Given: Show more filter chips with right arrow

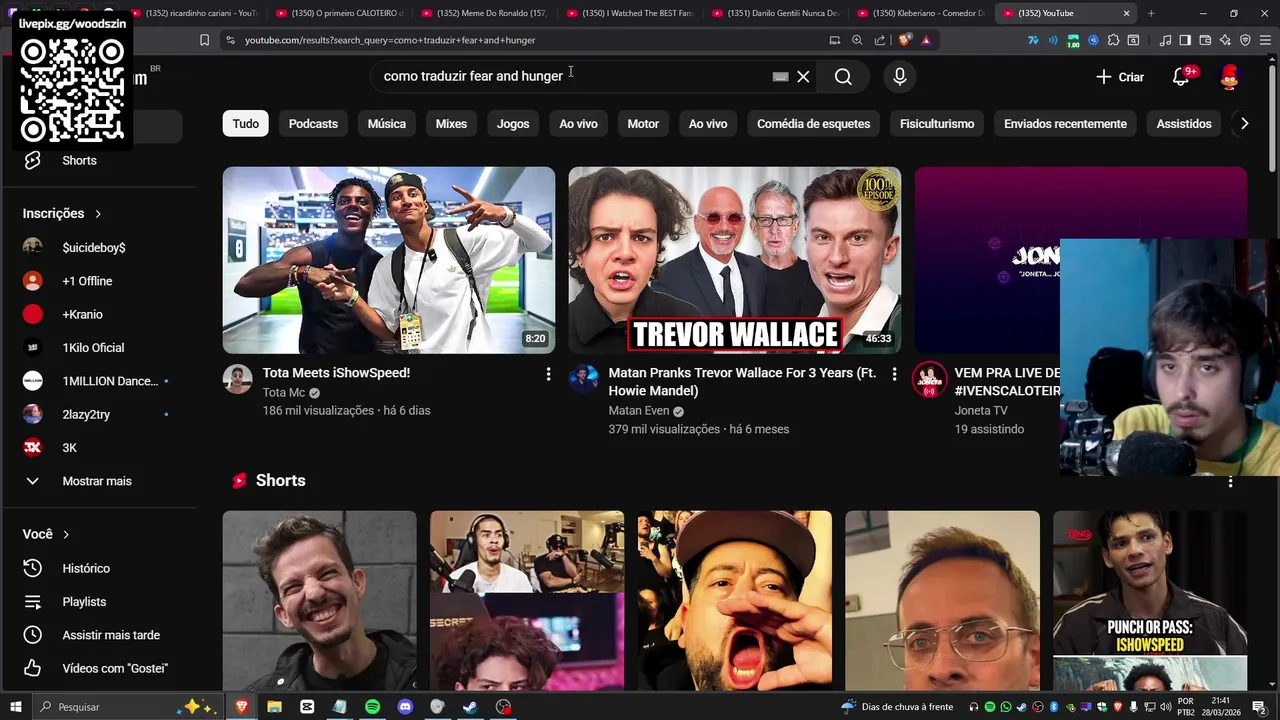Looking at the screenshot, I should 1244,124.
